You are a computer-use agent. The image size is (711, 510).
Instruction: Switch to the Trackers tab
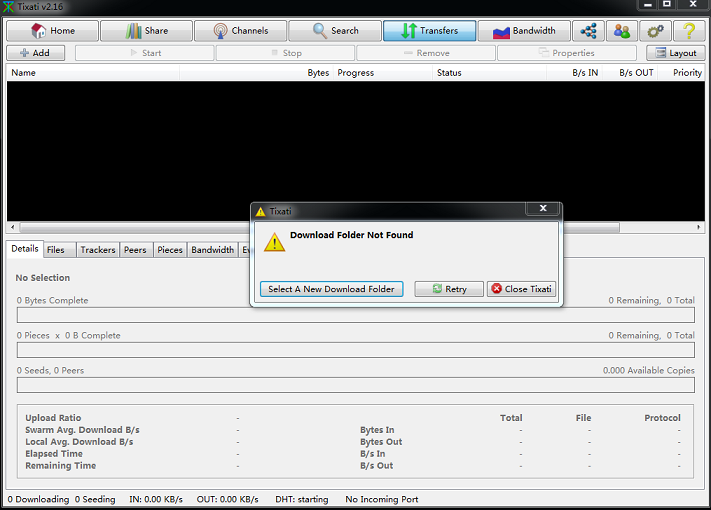click(98, 250)
